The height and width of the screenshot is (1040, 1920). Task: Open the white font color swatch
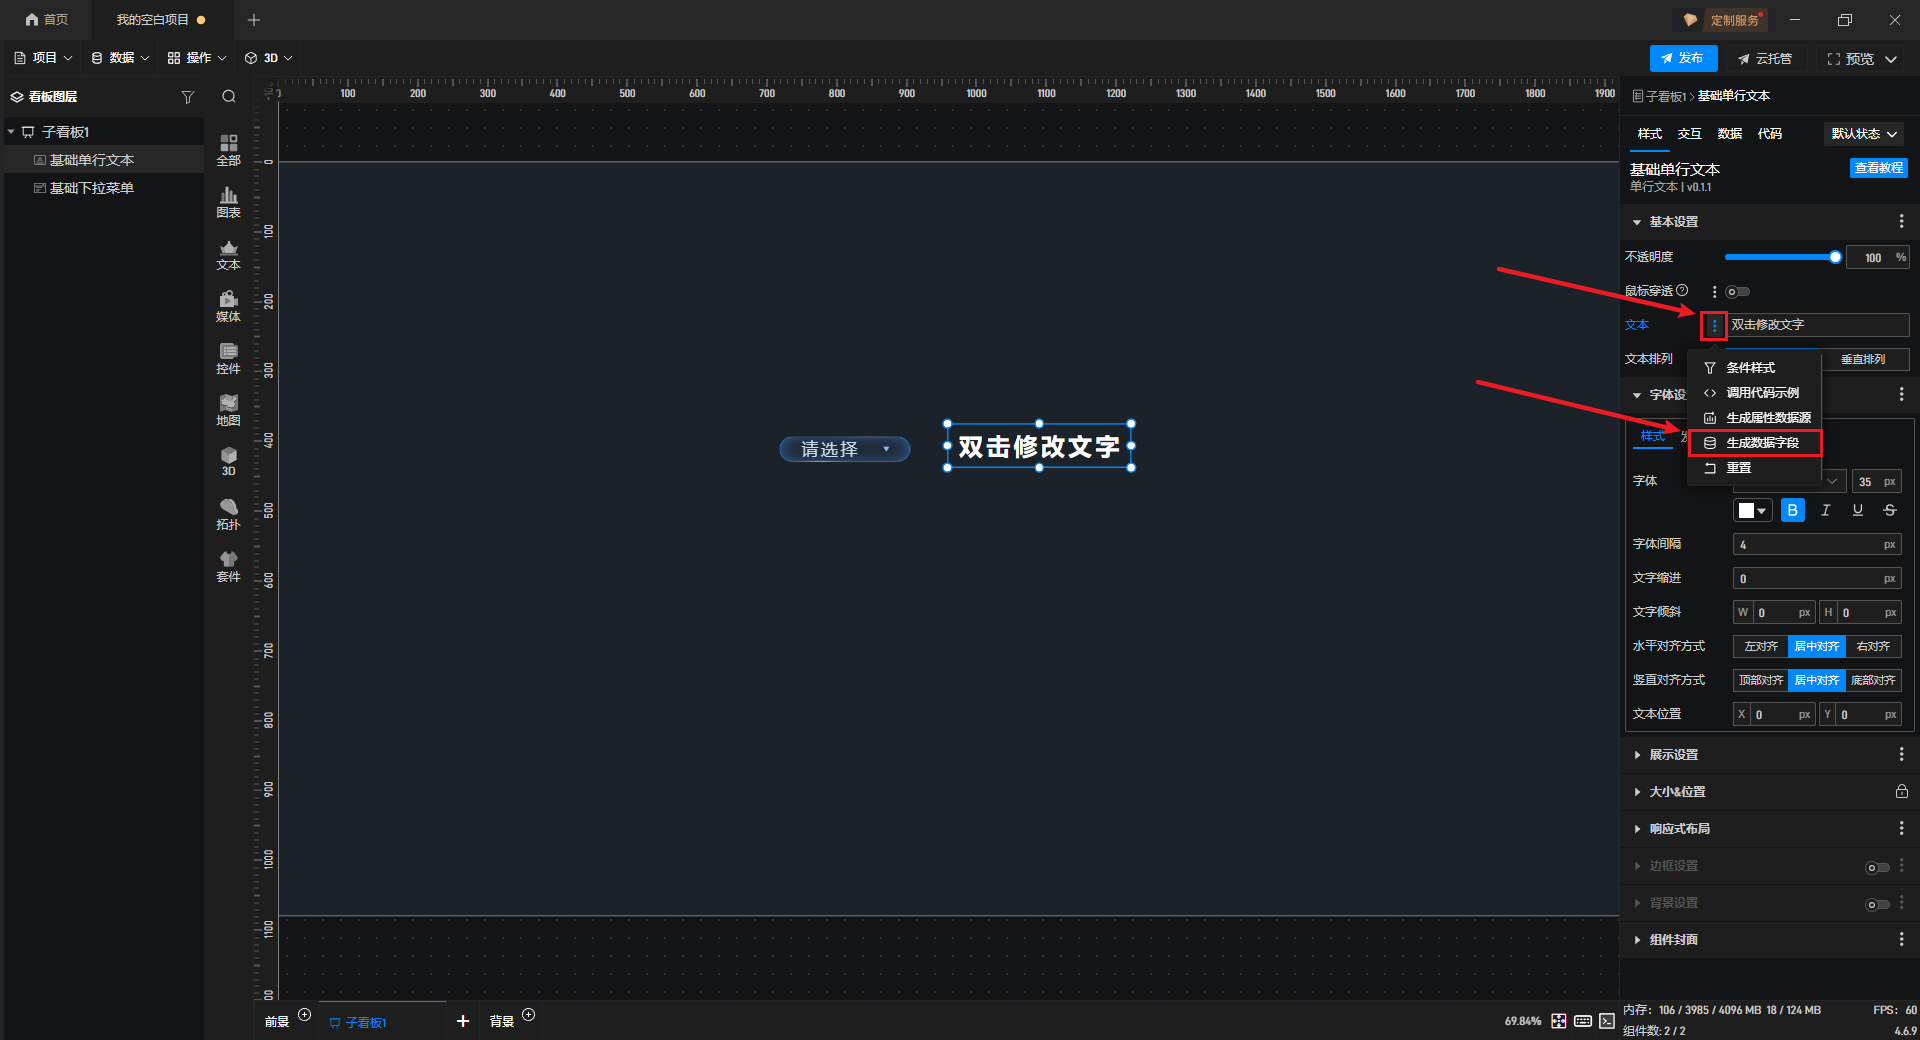tap(1751, 511)
